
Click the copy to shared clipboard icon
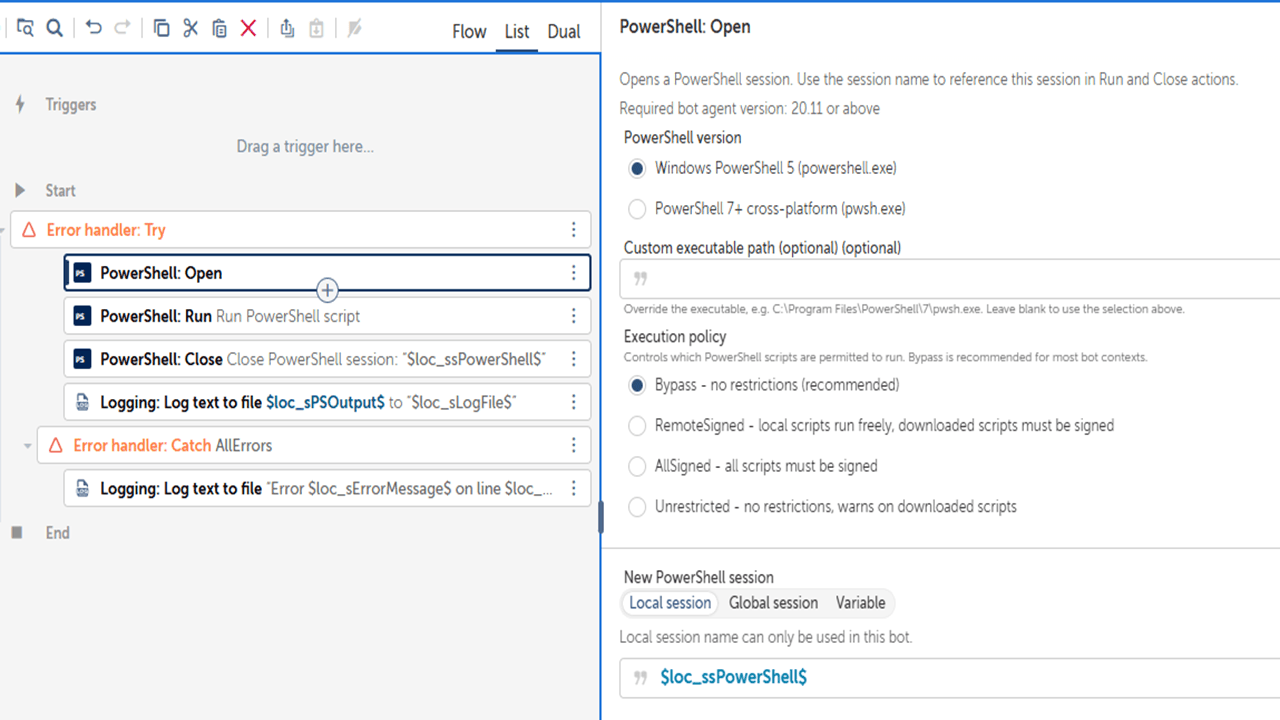pyautogui.click(x=287, y=28)
